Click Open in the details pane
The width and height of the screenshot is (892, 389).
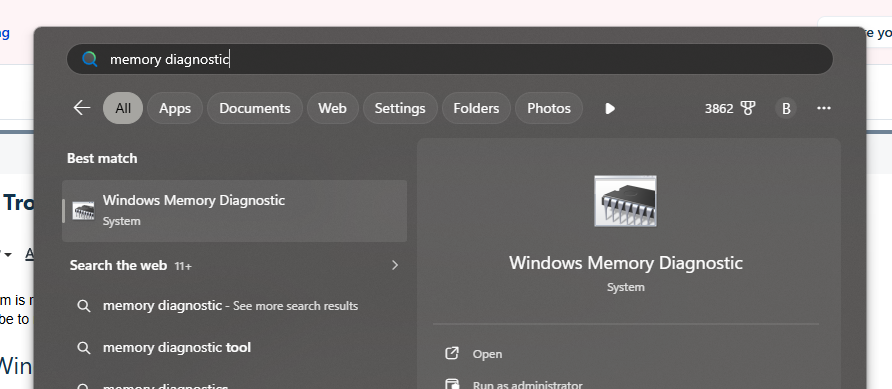pyautogui.click(x=487, y=354)
